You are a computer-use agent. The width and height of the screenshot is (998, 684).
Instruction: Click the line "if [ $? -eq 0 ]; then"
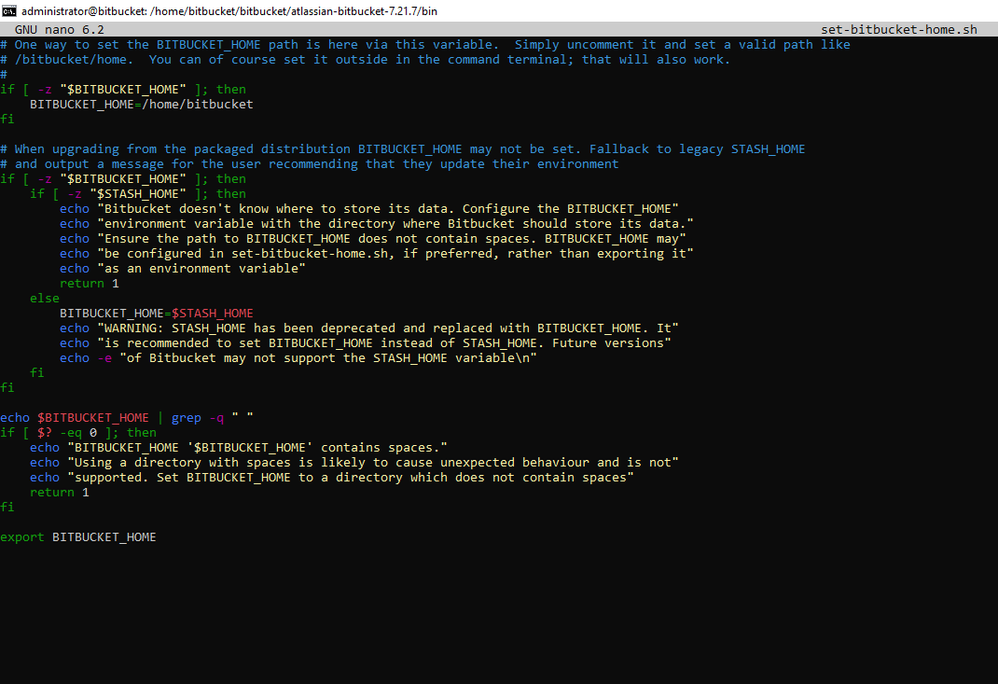point(78,433)
